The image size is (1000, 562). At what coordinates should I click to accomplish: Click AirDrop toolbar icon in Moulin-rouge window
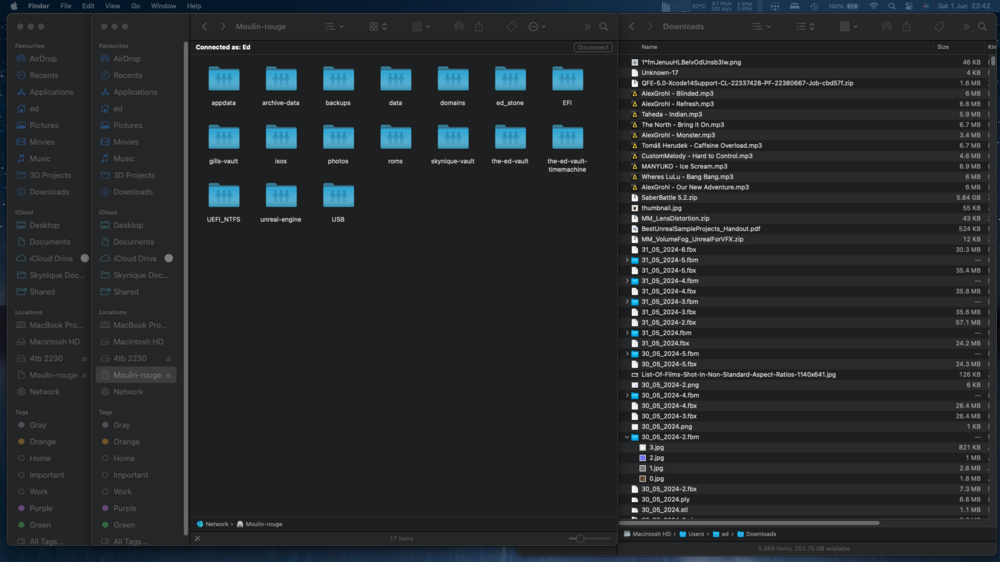click(459, 27)
